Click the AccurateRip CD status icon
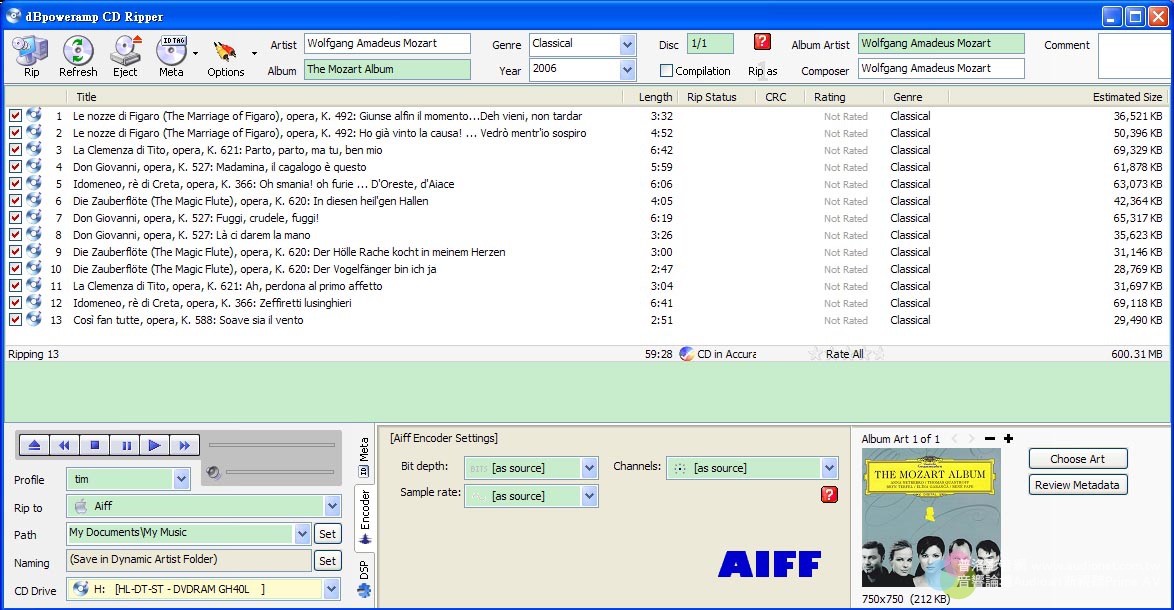The width and height of the screenshot is (1174, 610). pos(686,353)
